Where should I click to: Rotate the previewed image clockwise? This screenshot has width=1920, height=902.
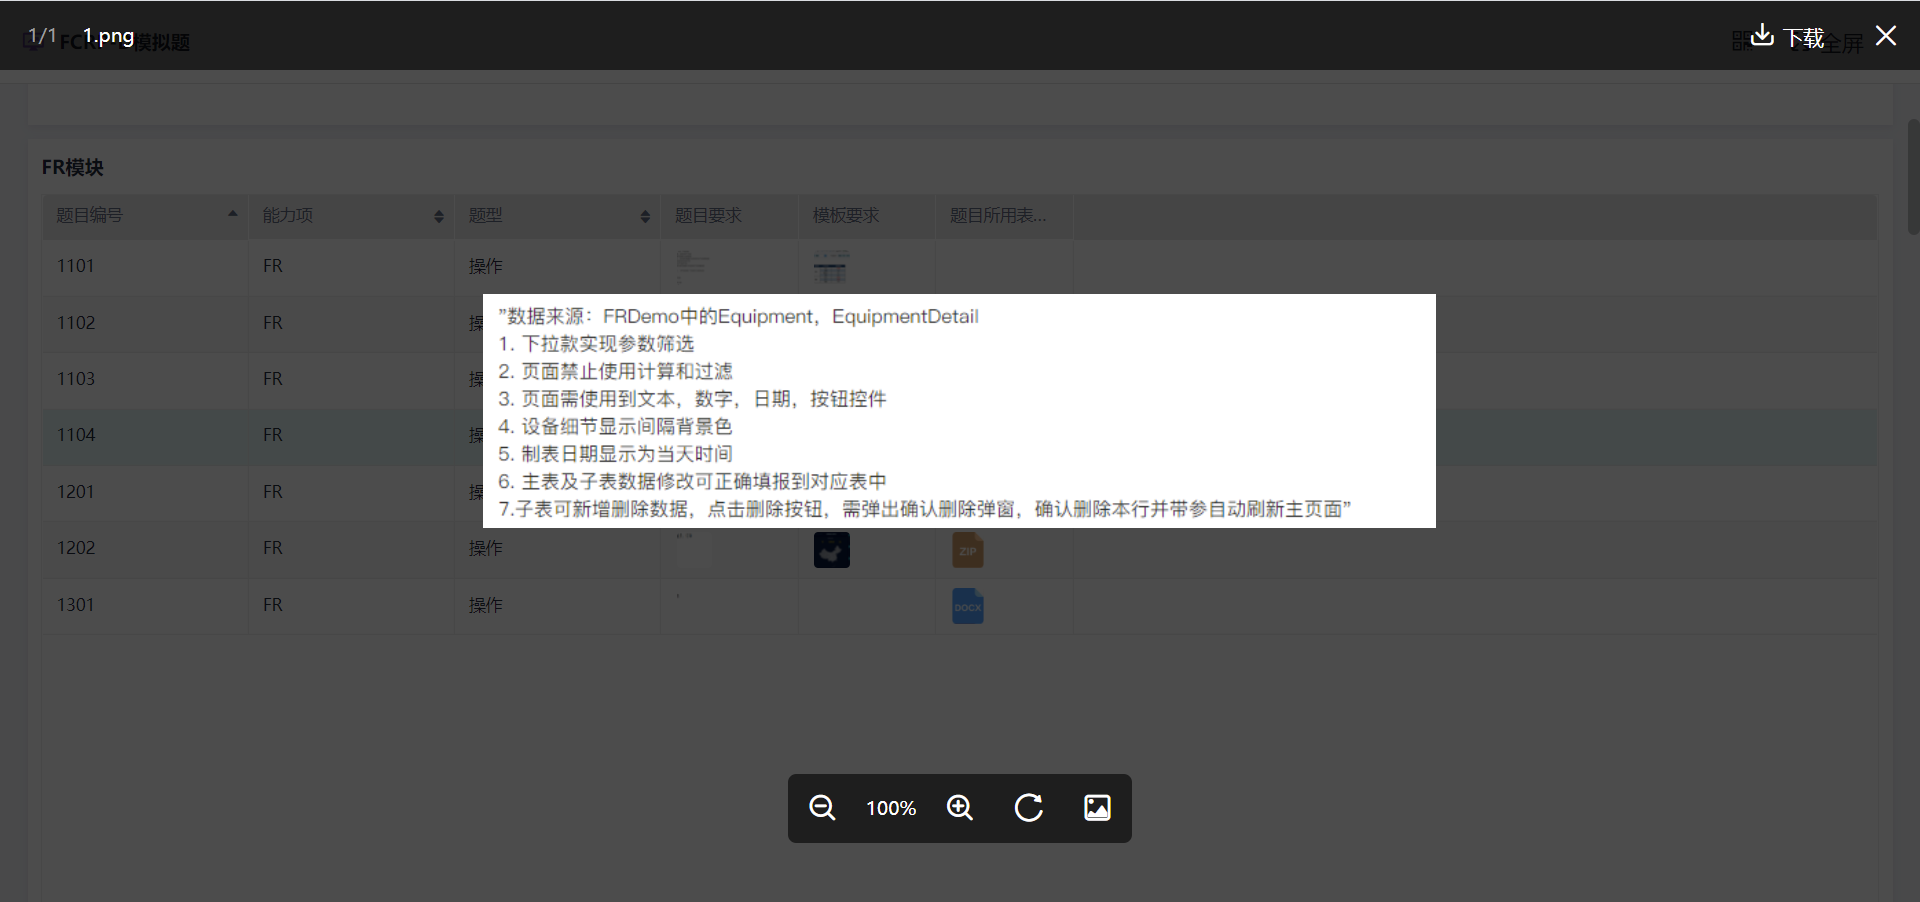tap(1029, 808)
